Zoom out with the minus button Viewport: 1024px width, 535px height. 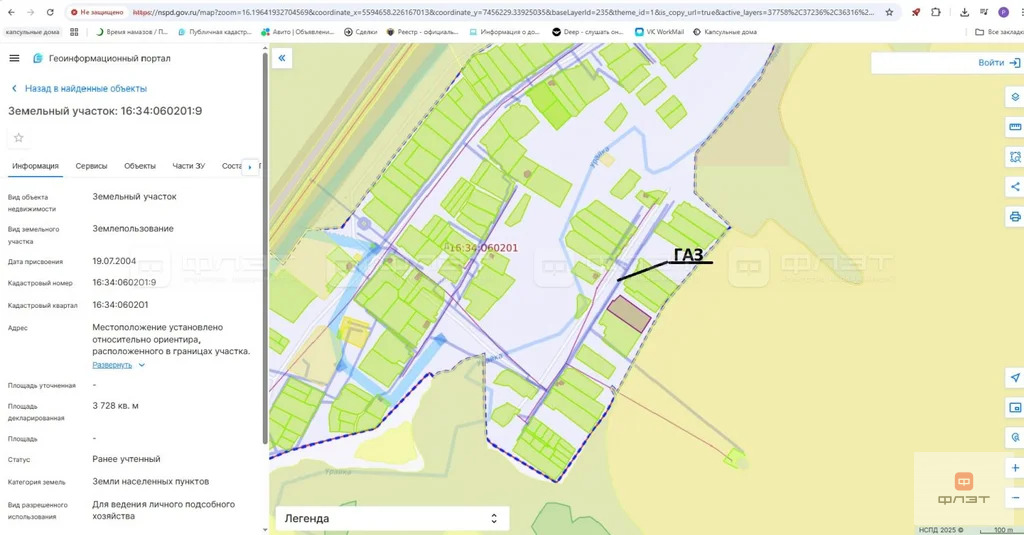[x=1015, y=497]
